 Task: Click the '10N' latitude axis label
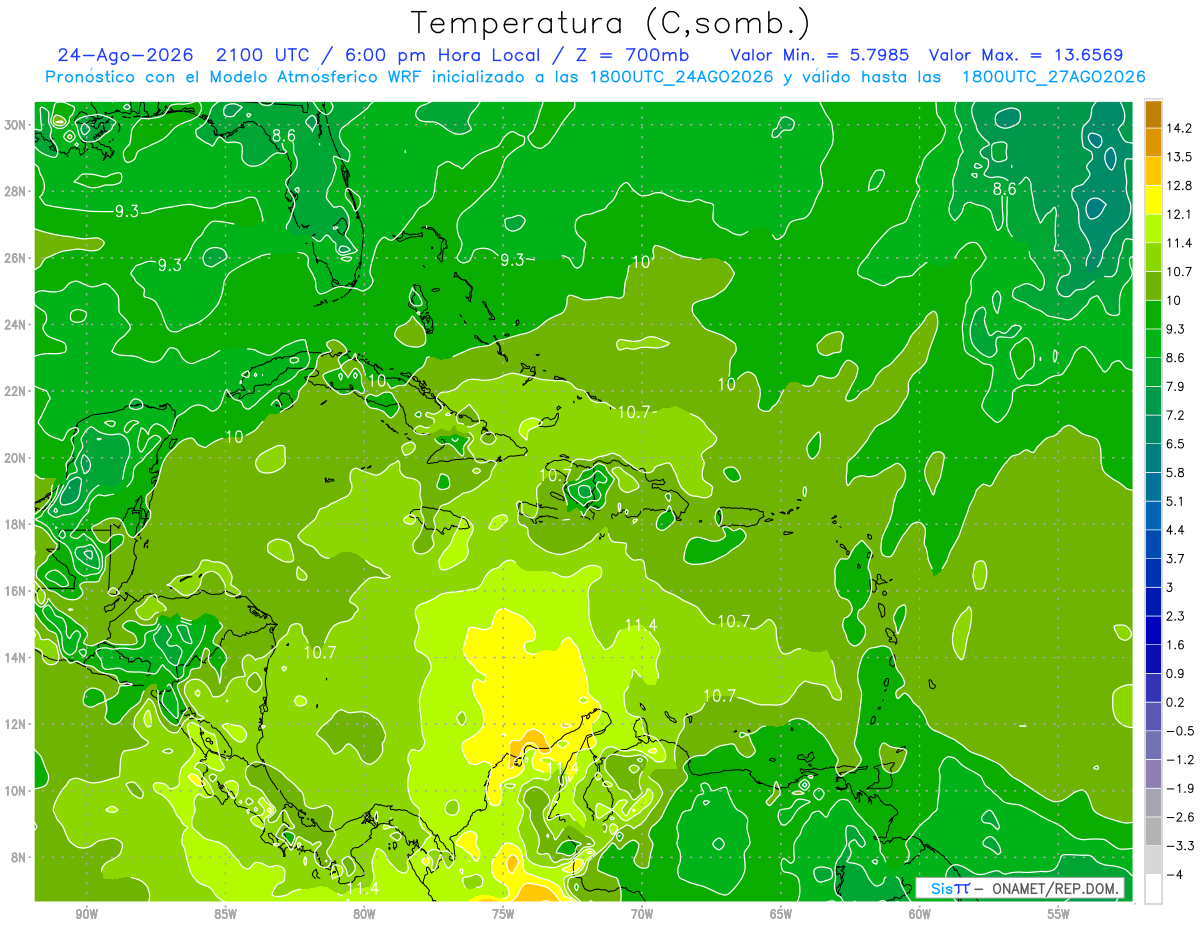[x=17, y=791]
